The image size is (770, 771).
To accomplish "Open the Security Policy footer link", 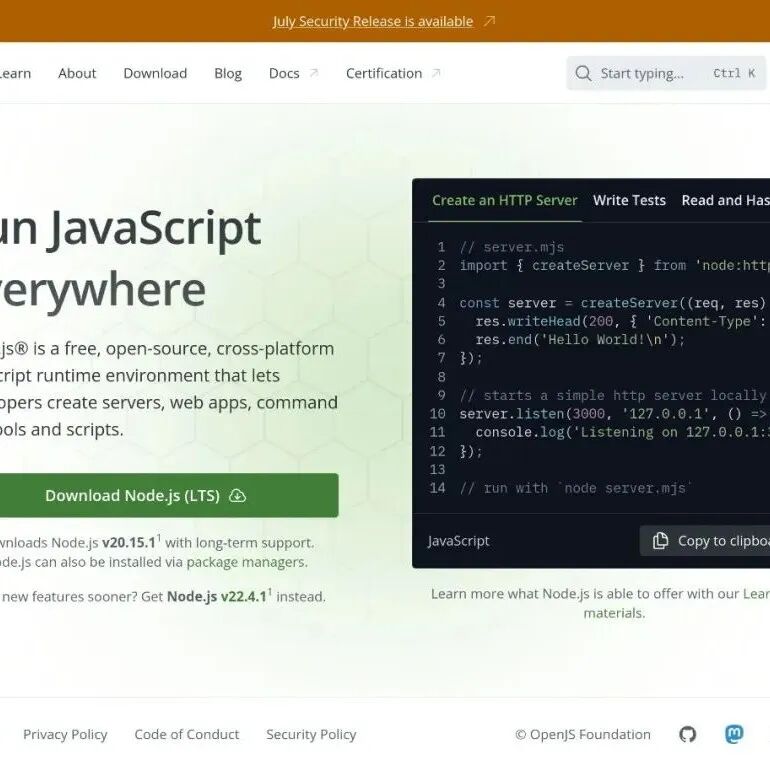I will [x=311, y=735].
